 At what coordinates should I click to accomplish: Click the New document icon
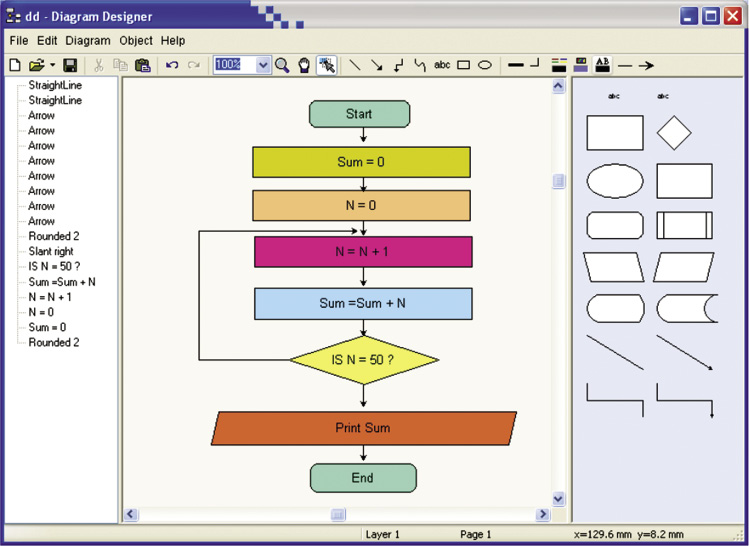15,65
